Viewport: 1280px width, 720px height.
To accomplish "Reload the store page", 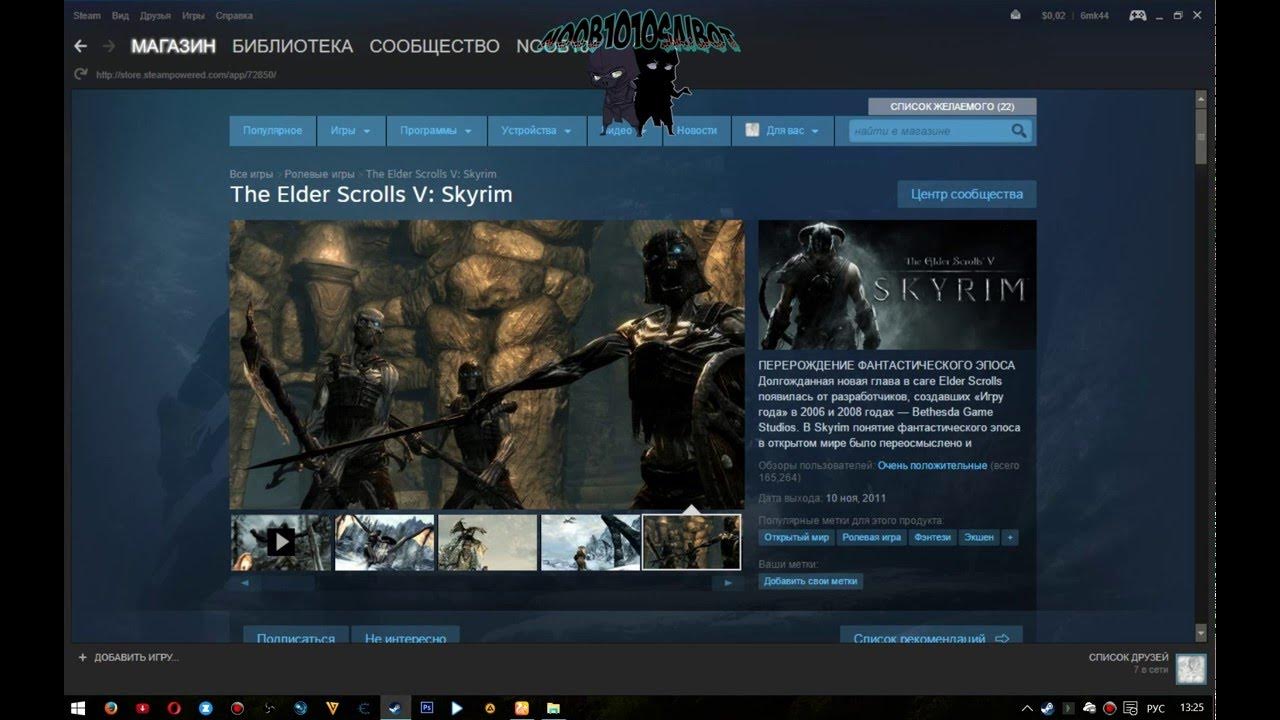I will (81, 74).
